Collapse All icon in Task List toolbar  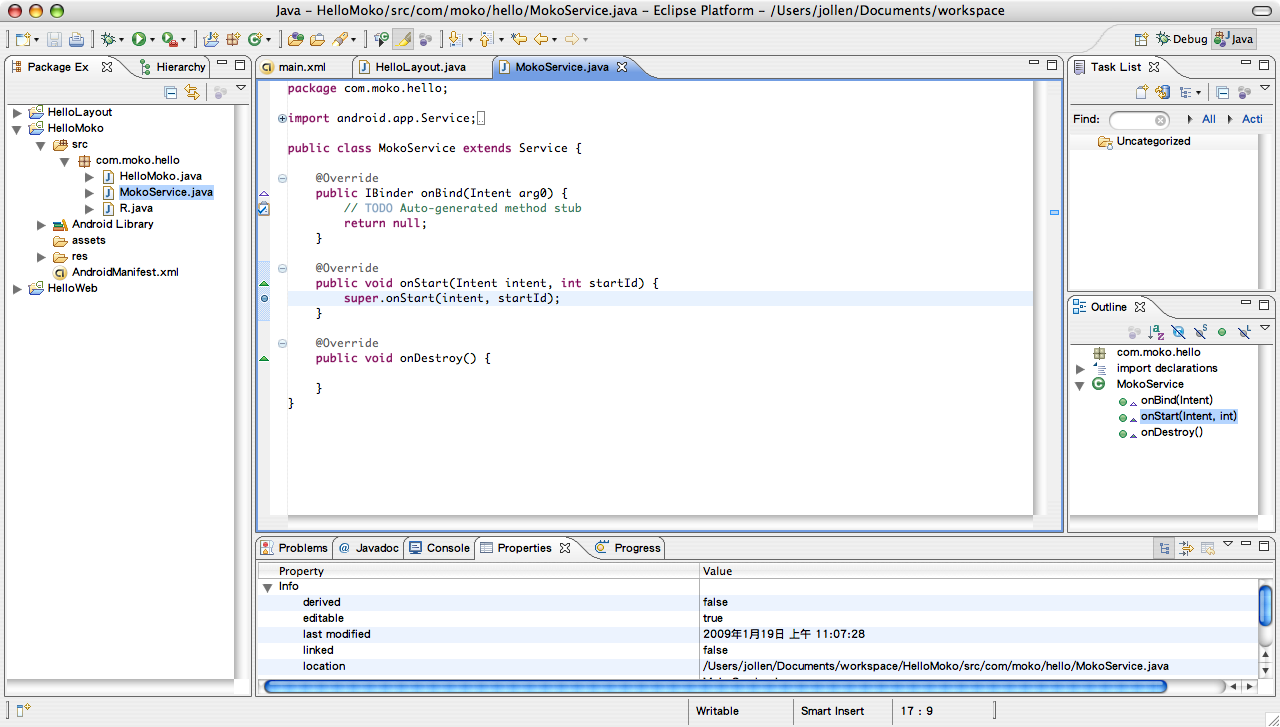point(1222,92)
